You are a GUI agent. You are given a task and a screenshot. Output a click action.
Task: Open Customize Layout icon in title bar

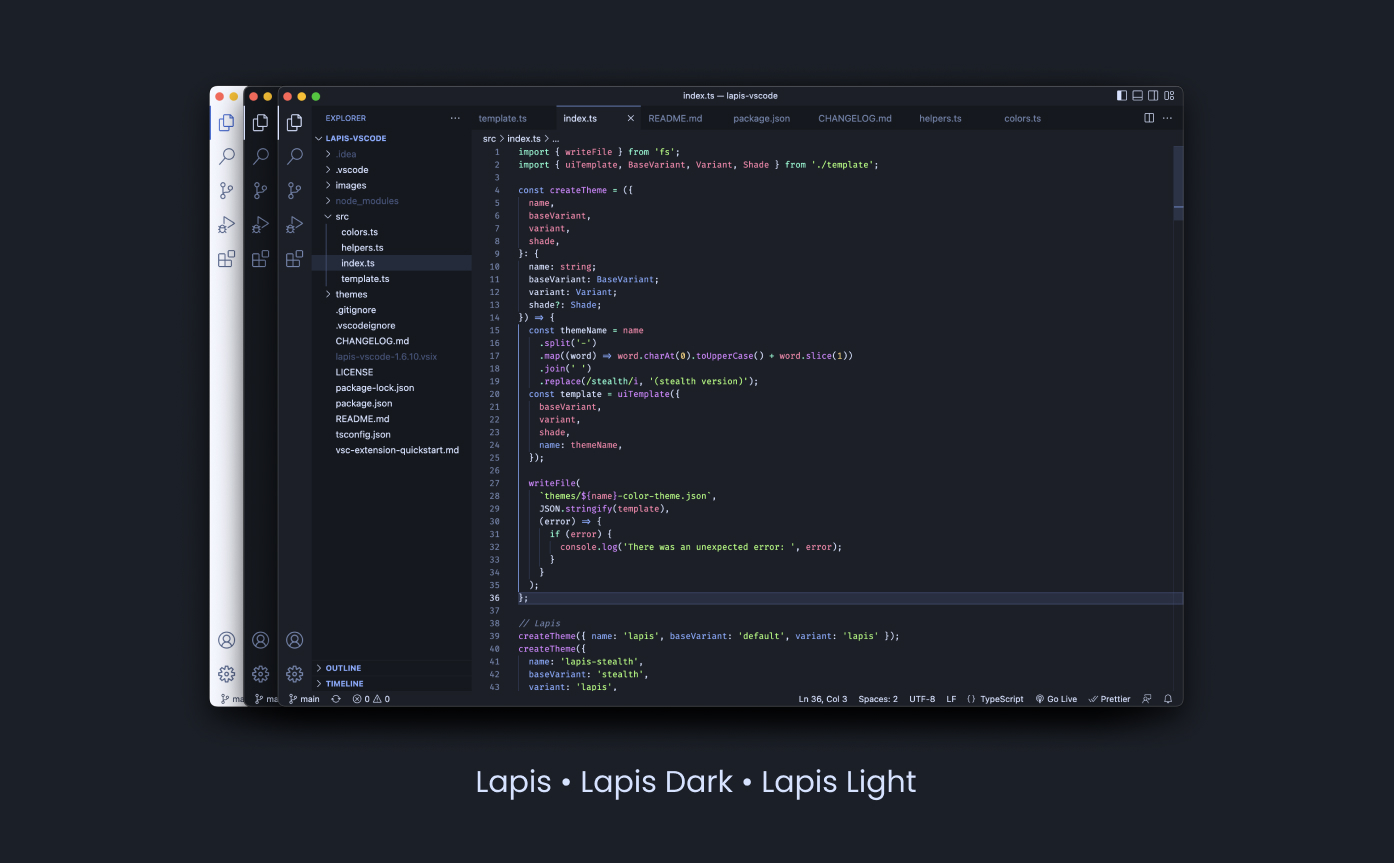(1169, 96)
